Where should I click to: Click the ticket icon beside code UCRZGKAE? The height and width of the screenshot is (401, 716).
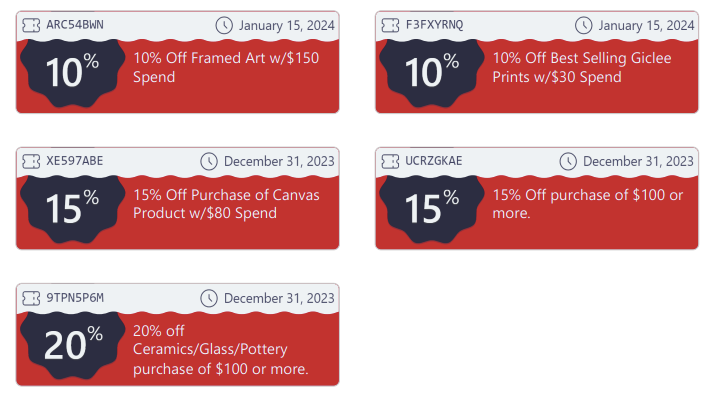coord(389,161)
